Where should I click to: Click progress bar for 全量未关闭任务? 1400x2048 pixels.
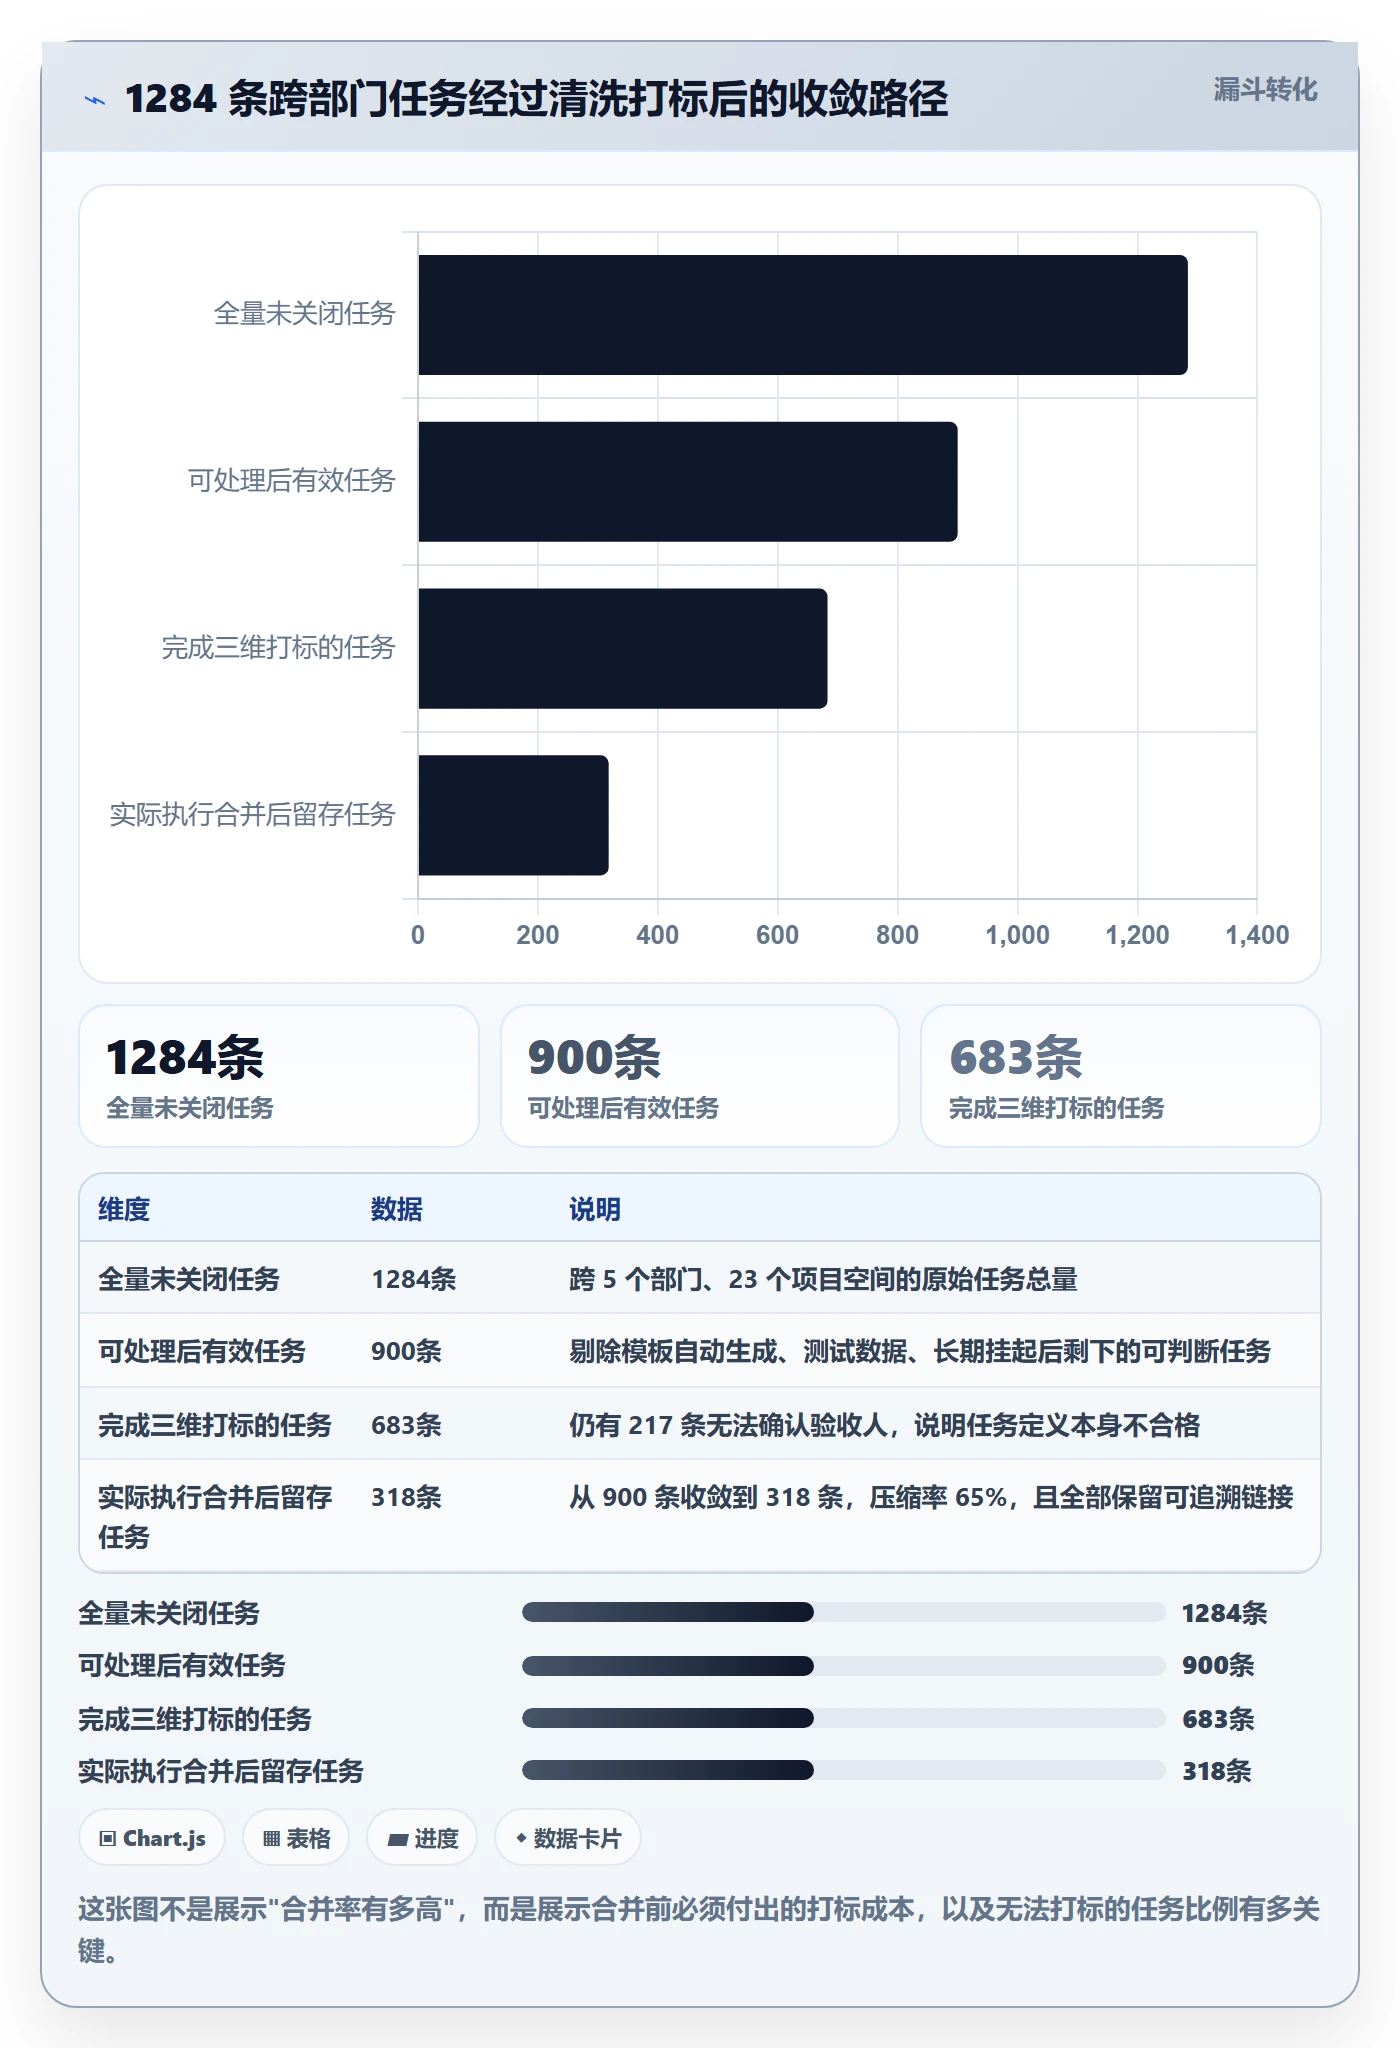(x=843, y=1612)
